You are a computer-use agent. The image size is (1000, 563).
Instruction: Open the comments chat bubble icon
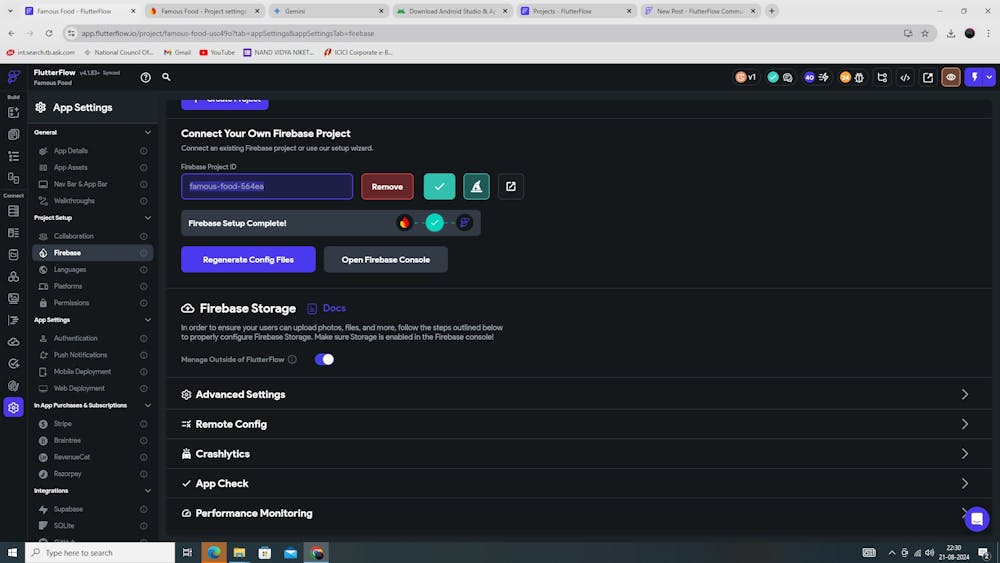pyautogui.click(x=788, y=77)
